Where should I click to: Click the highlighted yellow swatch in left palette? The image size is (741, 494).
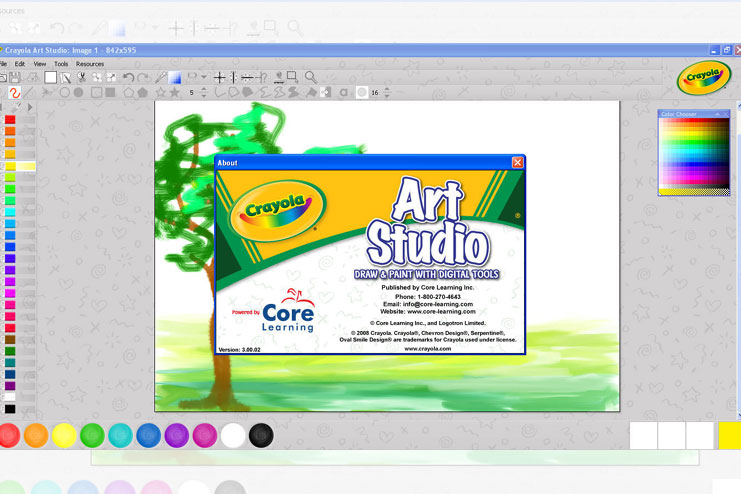click(10, 166)
